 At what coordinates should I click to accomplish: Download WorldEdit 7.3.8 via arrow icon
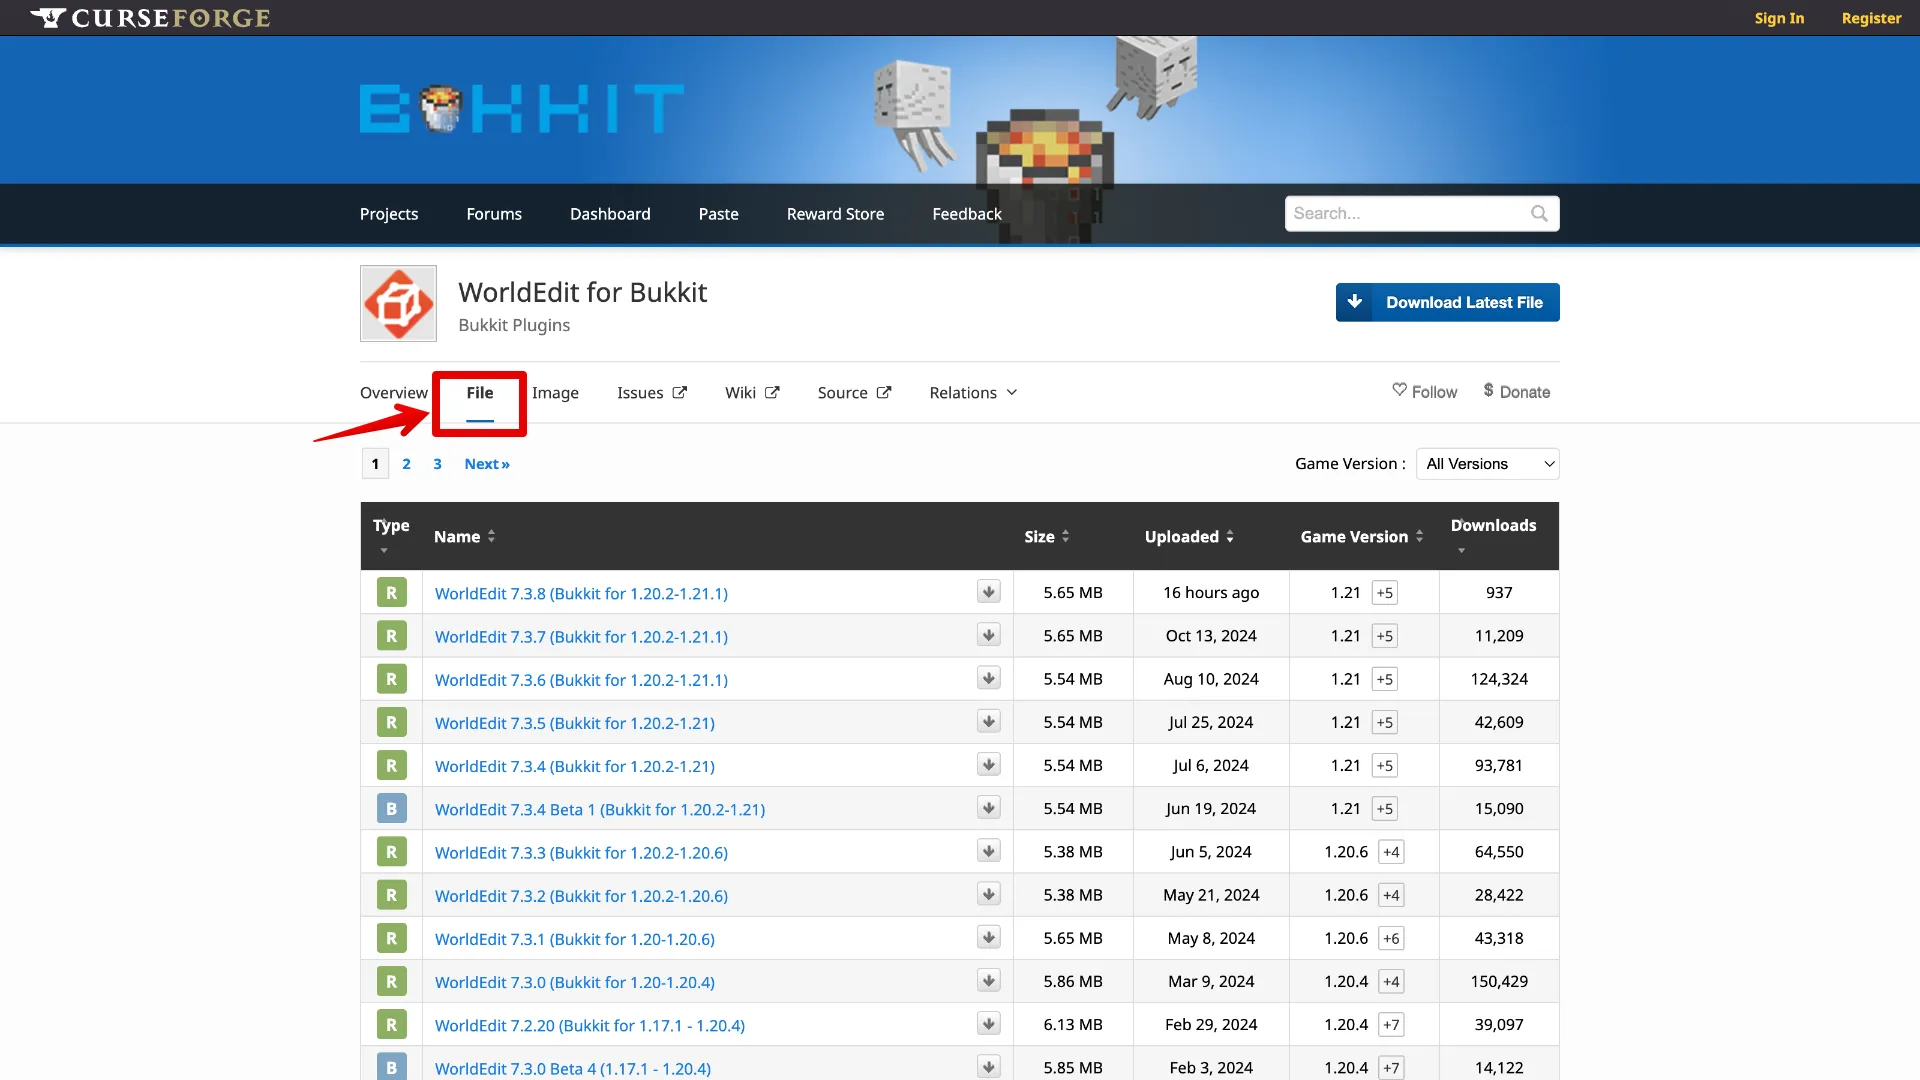point(988,592)
